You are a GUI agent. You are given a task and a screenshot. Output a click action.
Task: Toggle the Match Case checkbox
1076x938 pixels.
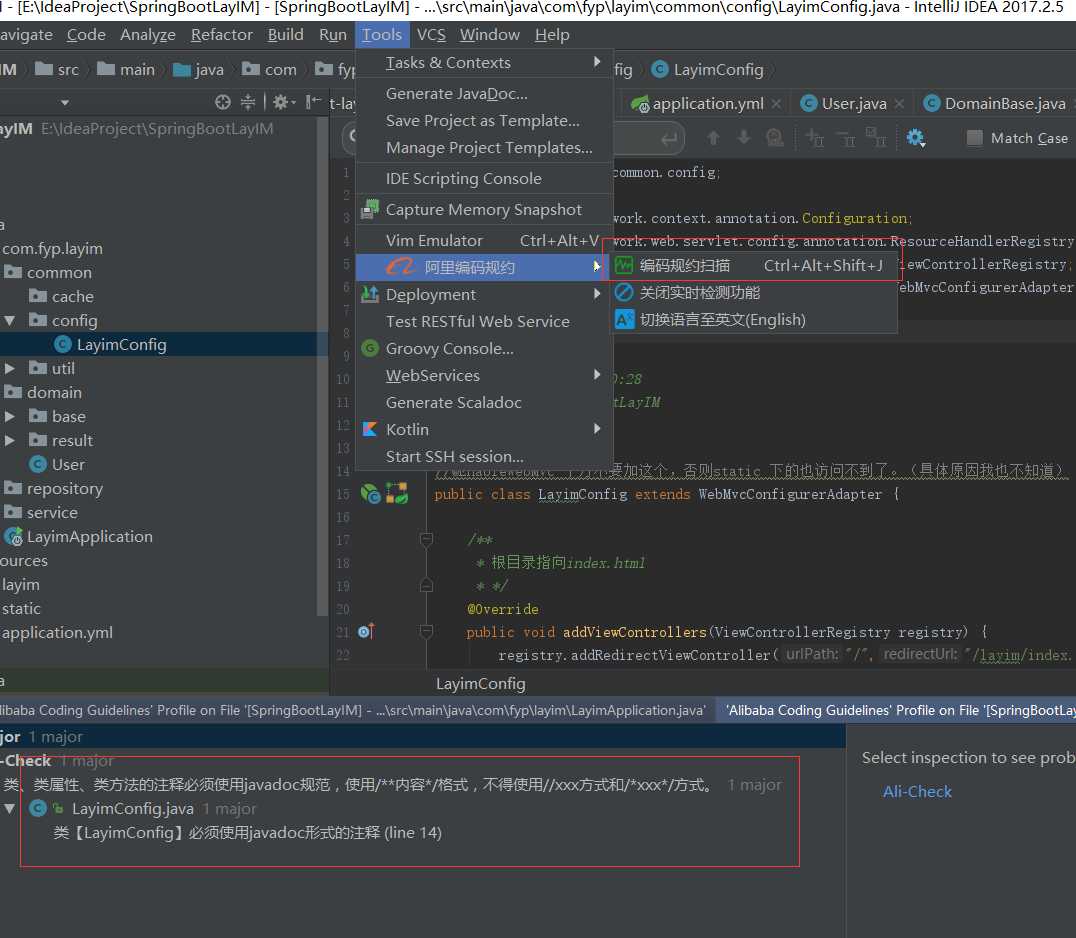coord(974,138)
